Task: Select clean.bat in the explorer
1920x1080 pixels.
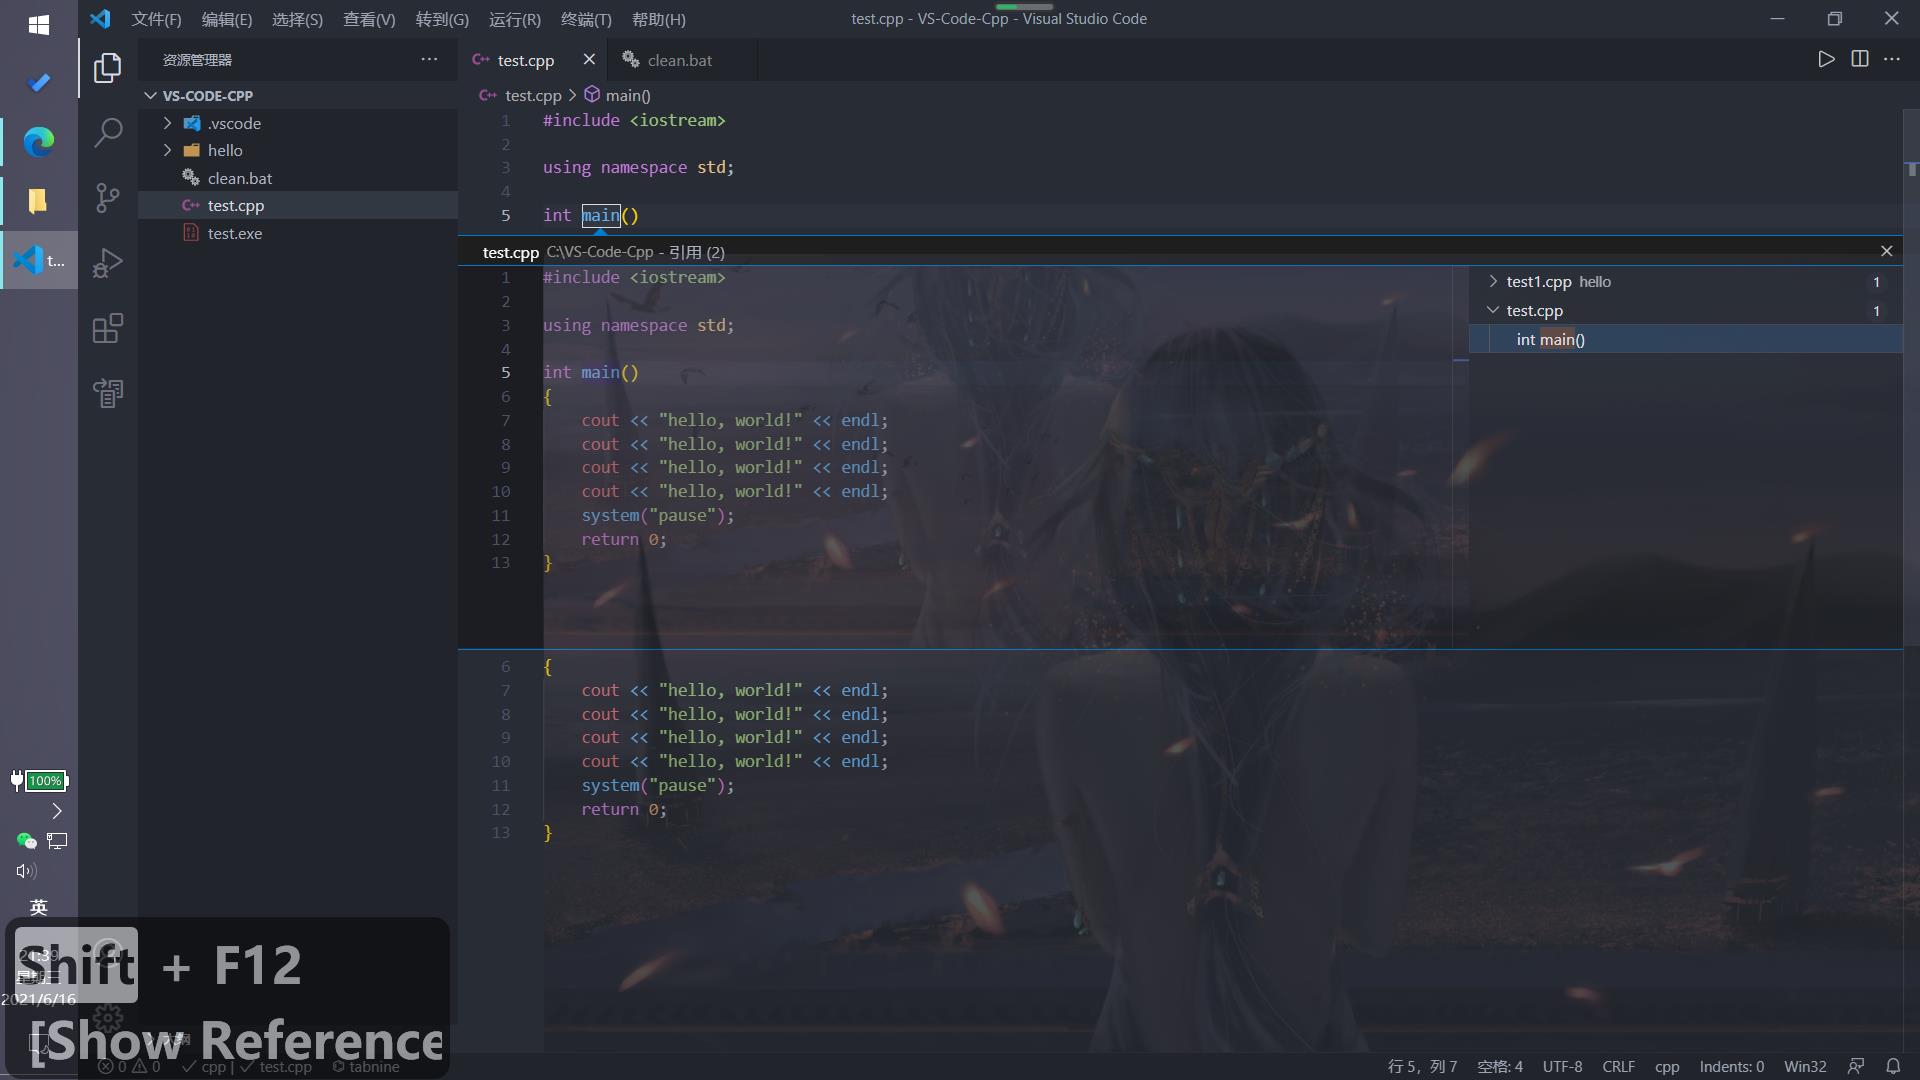Action: point(298,178)
